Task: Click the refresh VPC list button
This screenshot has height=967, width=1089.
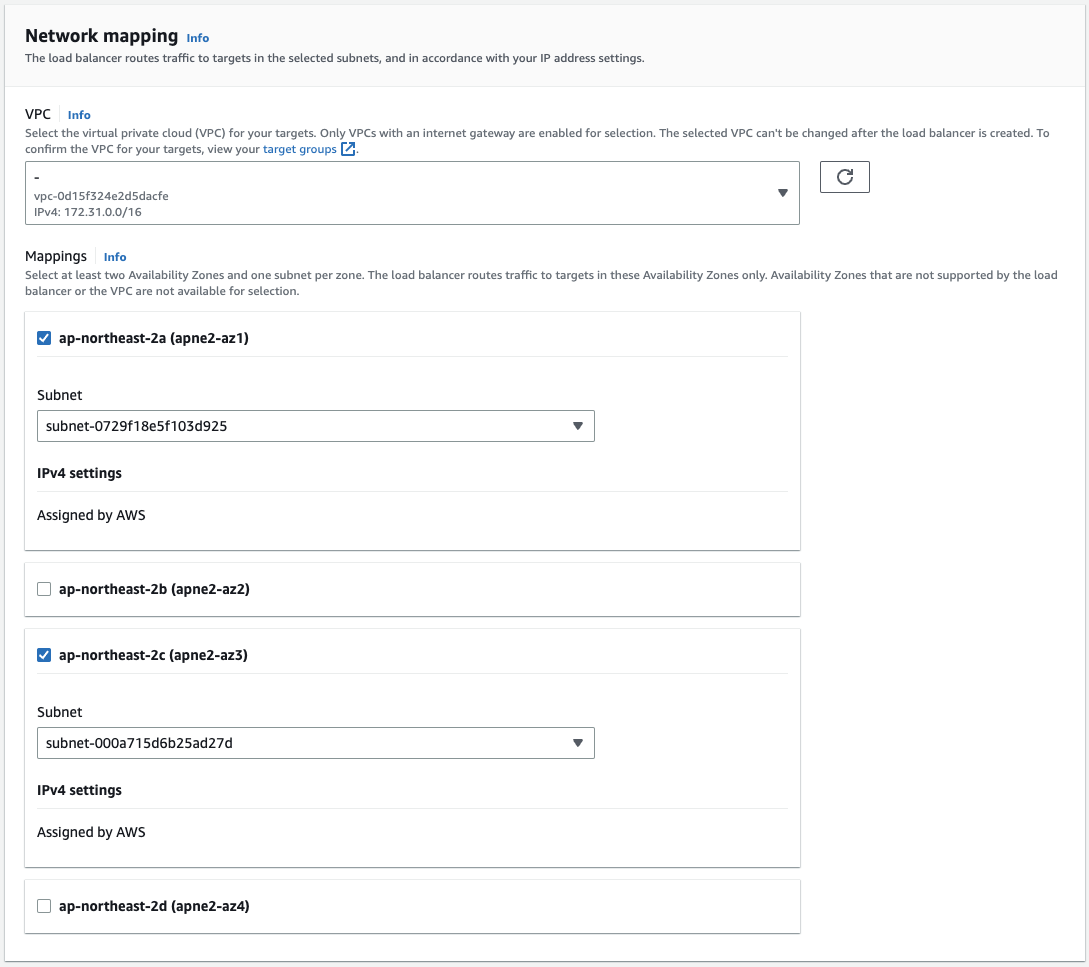Action: click(x=844, y=177)
